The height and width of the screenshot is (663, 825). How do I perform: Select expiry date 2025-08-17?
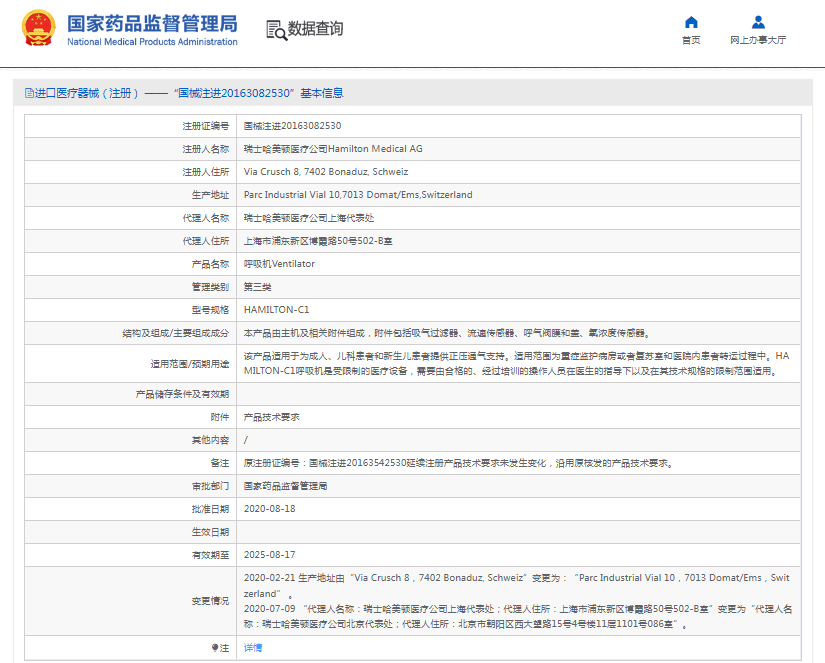point(269,555)
